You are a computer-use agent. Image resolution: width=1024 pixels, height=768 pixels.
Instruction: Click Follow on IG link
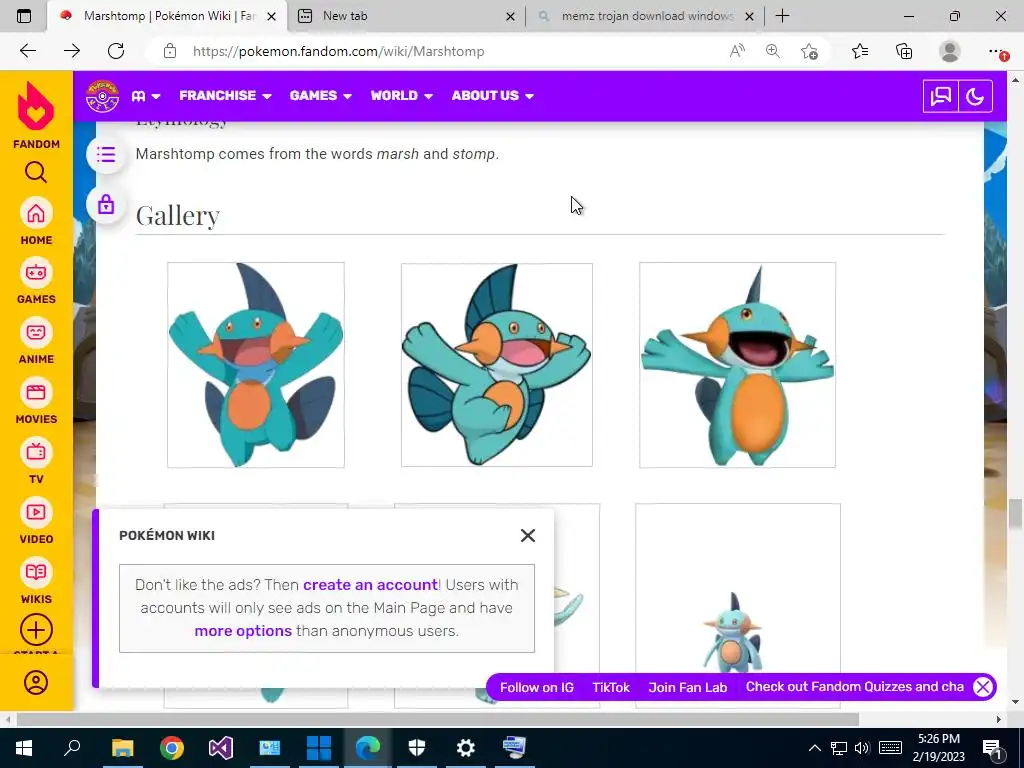(x=536, y=687)
